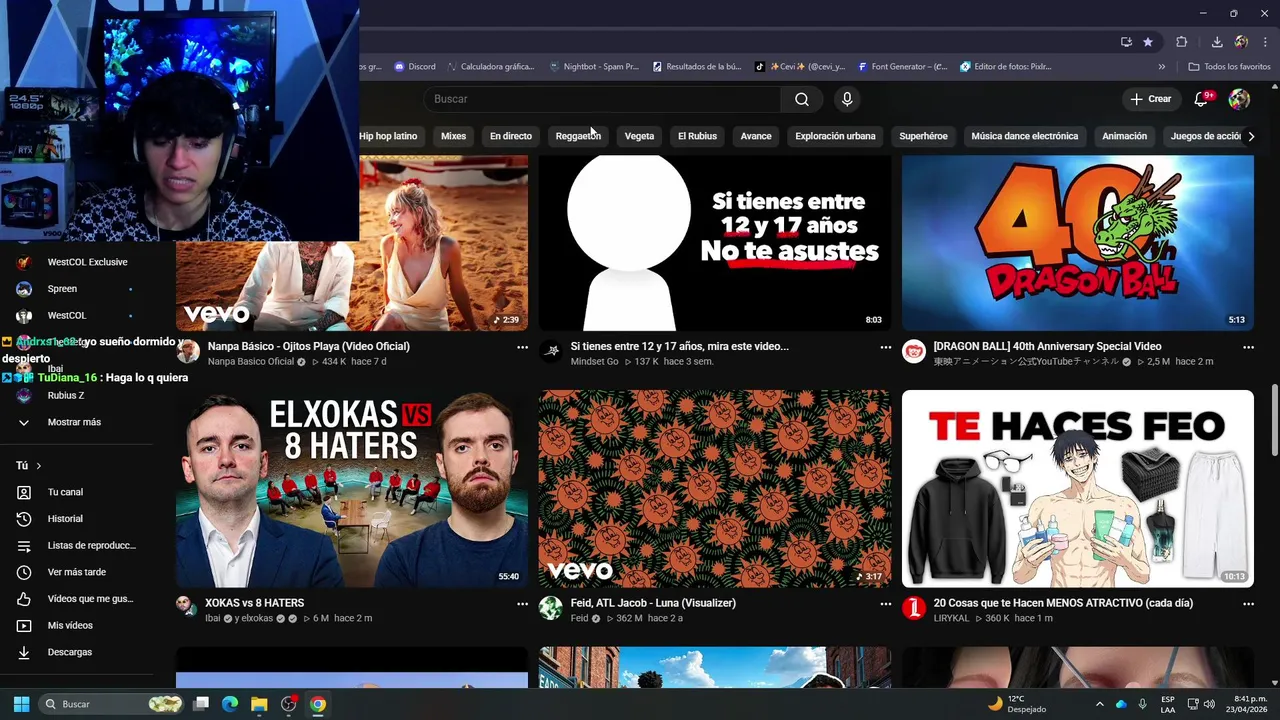Select the Vegeta filter chip
The width and height of the screenshot is (1280, 720).
click(x=639, y=136)
